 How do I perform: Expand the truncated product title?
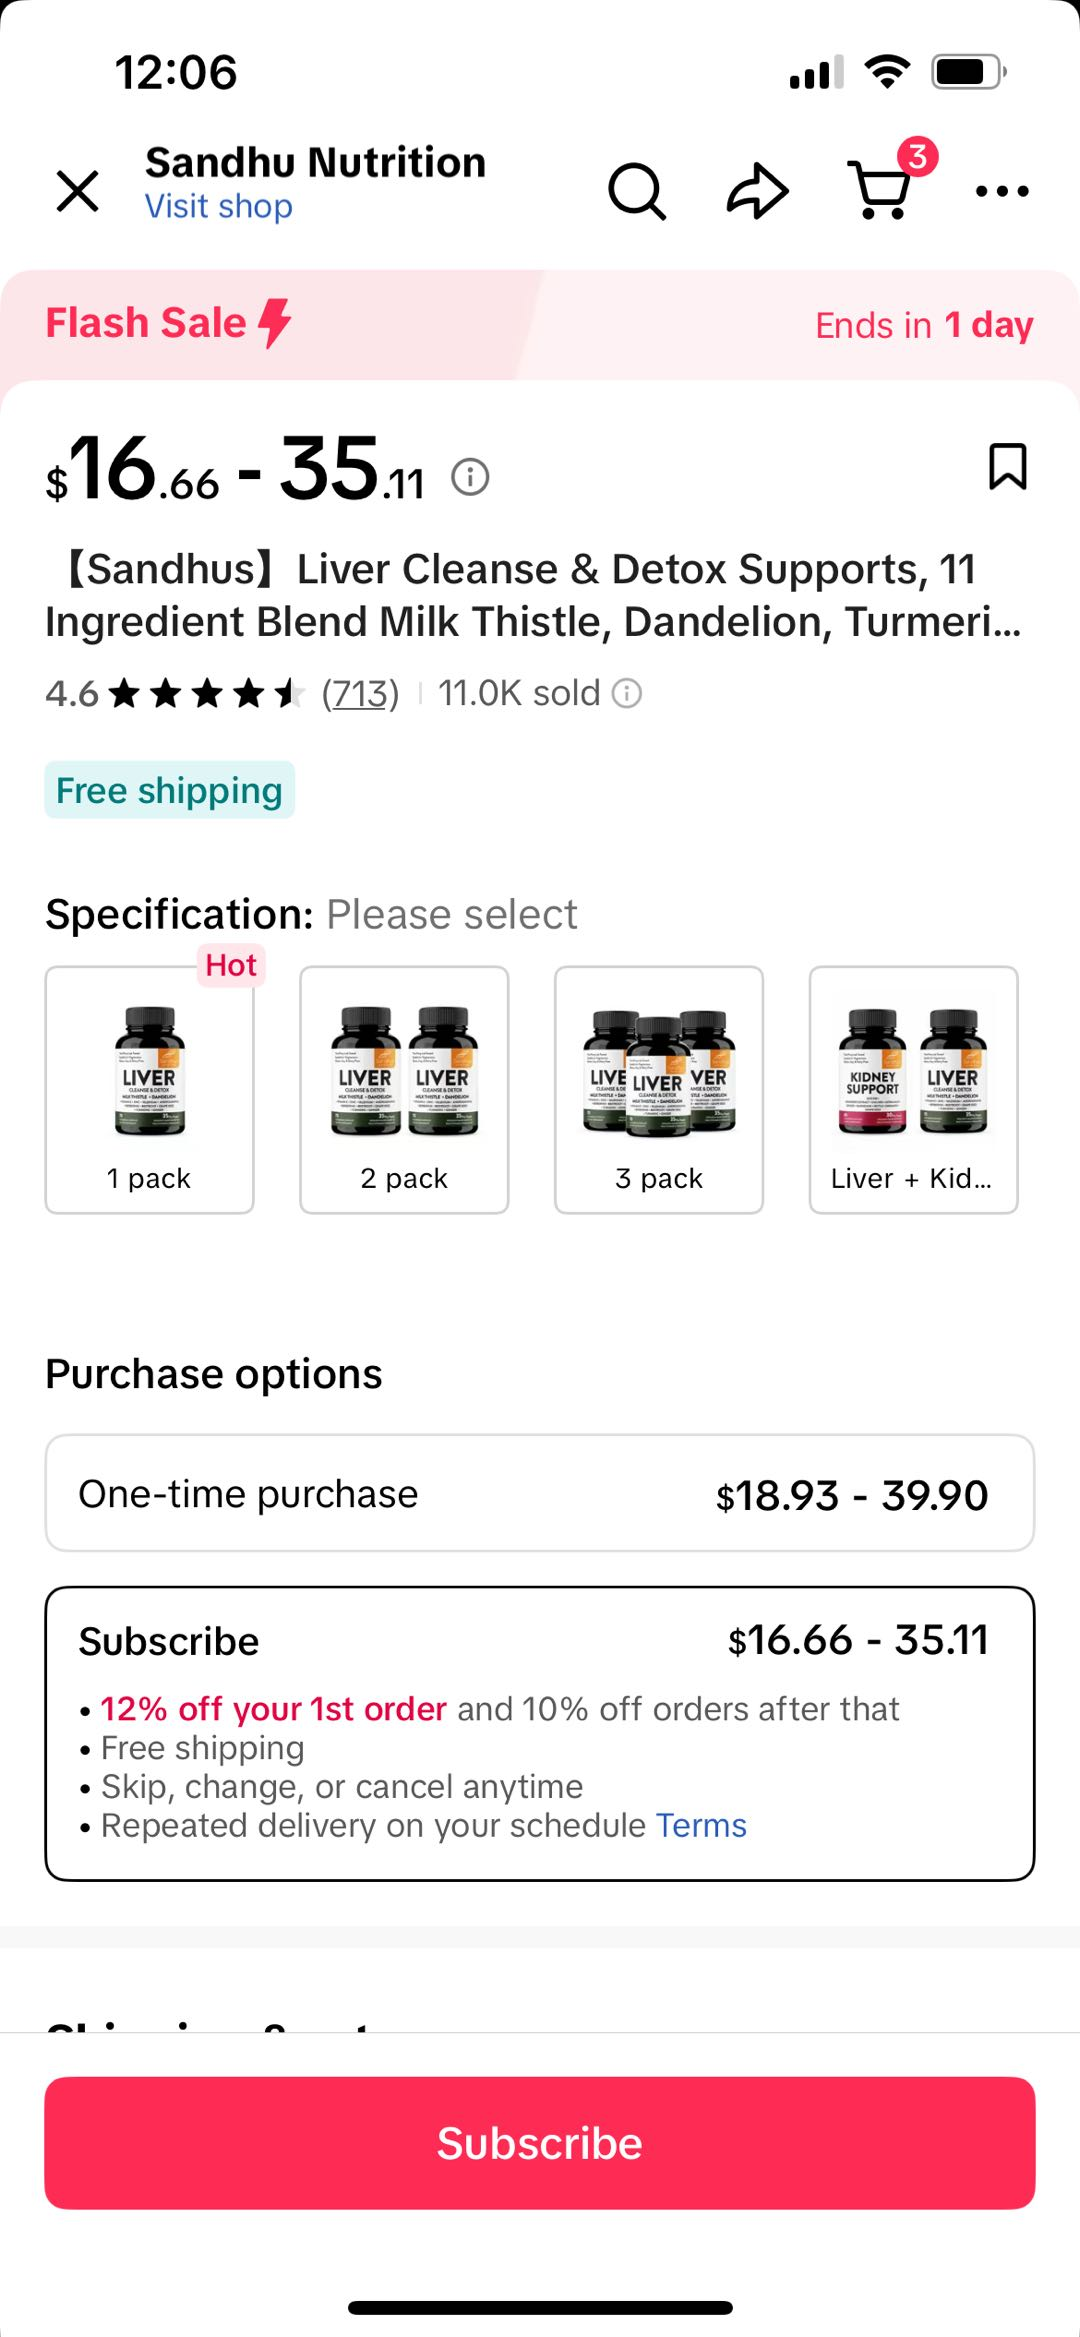534,595
